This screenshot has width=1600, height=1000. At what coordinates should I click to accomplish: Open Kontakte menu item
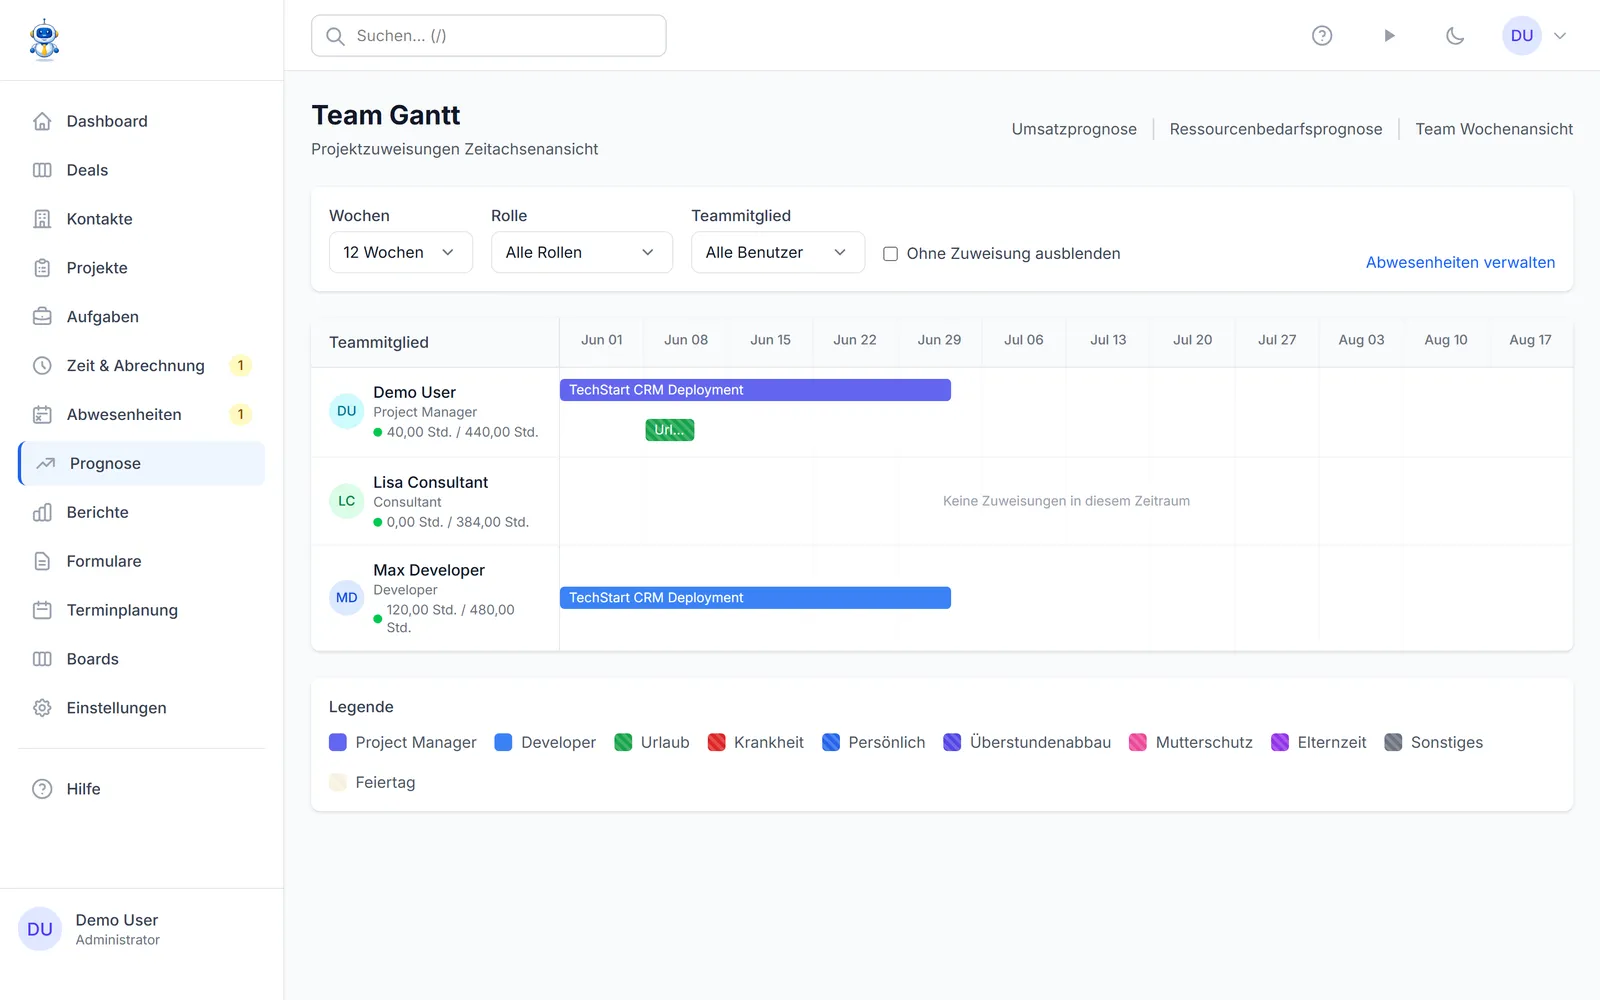(x=141, y=219)
